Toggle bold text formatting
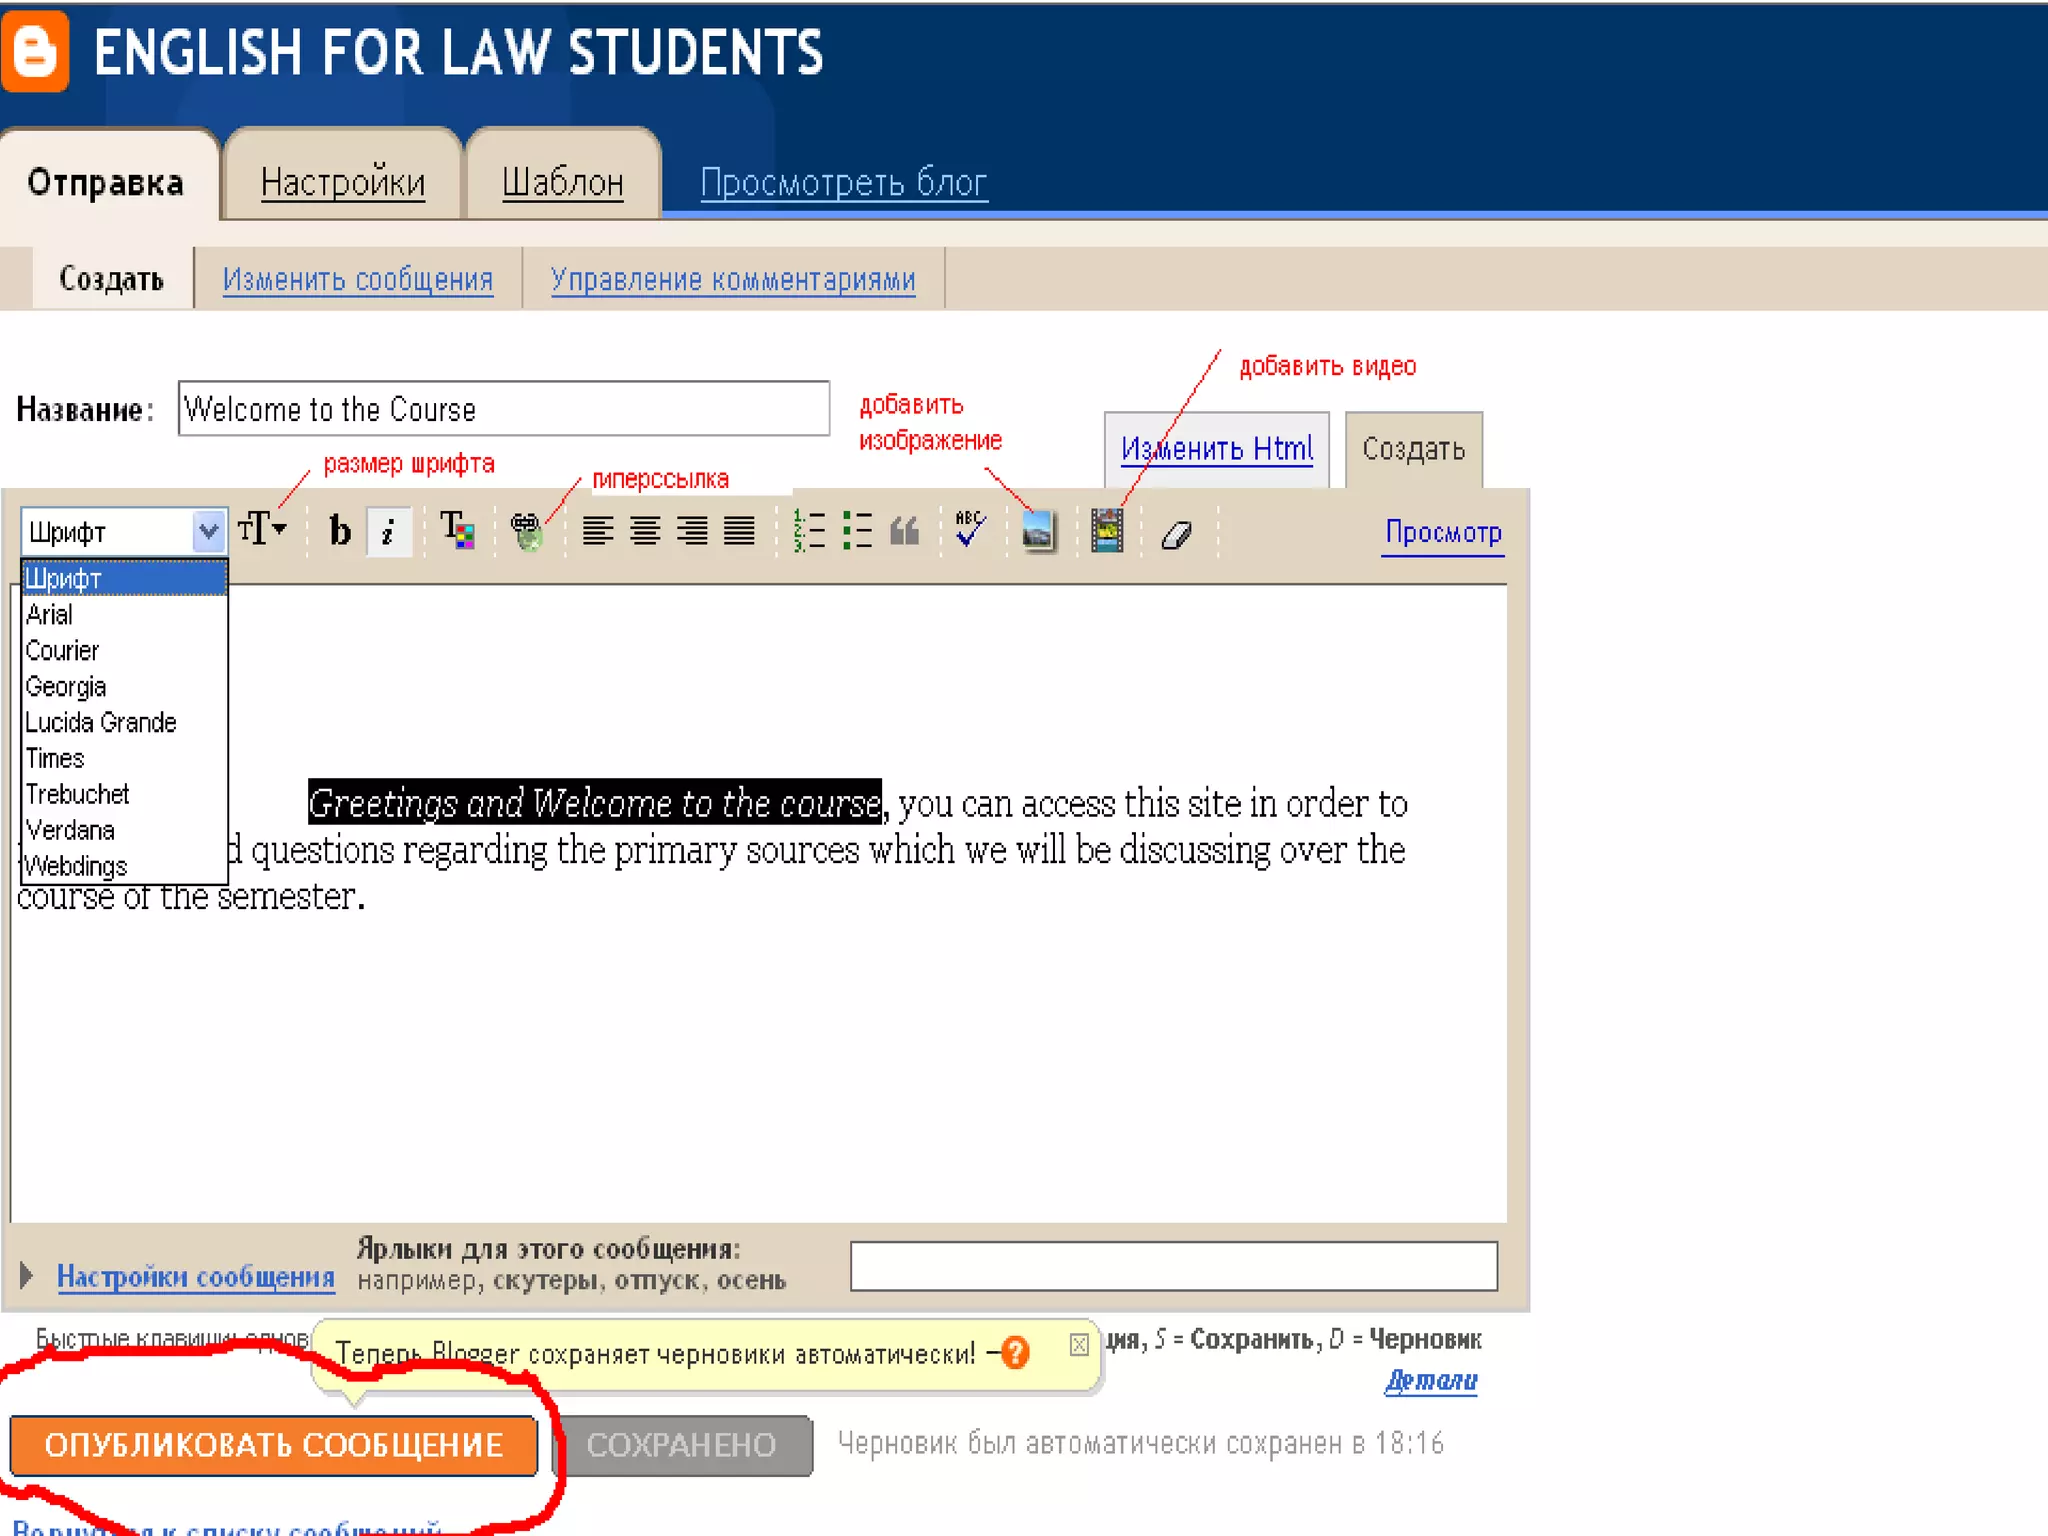Viewport: 2048px width, 1536px height. (340, 531)
